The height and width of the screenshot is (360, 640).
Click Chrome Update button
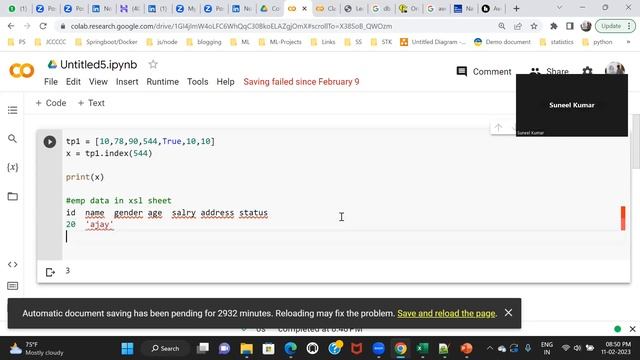pyautogui.click(x=615, y=26)
